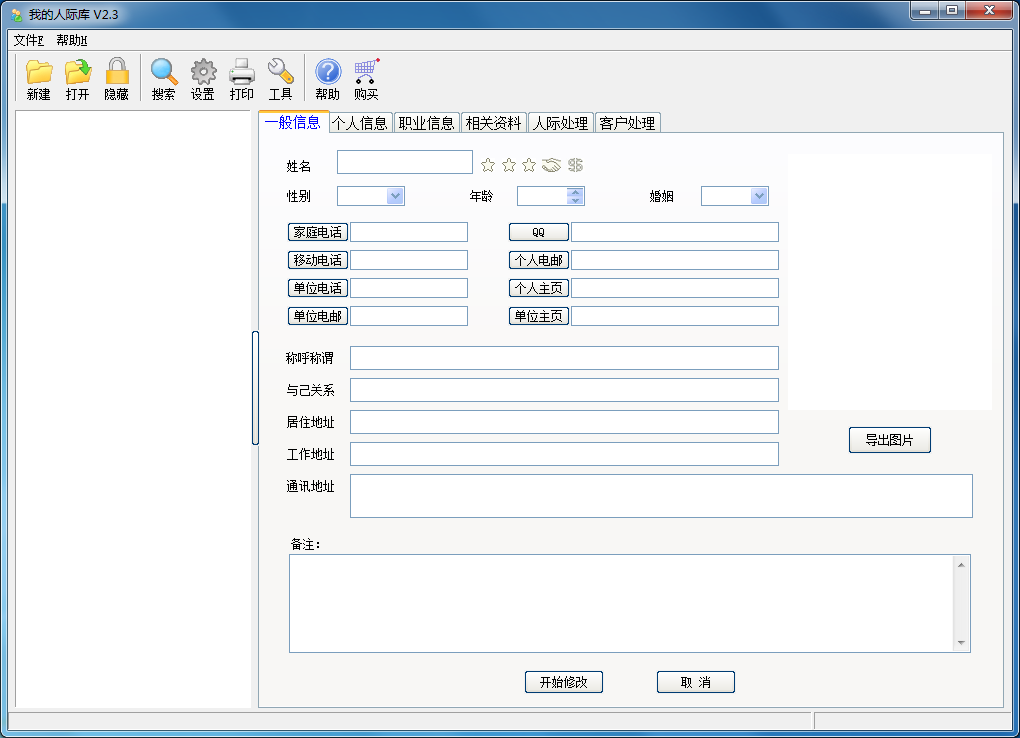Click the 导出图片 button

(x=889, y=440)
